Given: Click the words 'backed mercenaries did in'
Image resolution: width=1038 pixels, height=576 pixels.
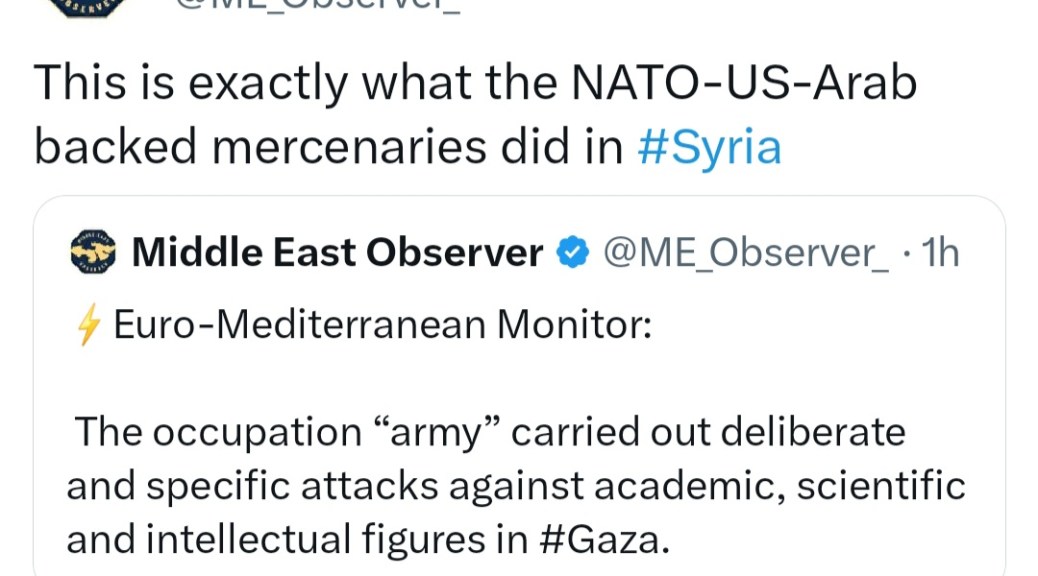Looking at the screenshot, I should click(x=330, y=147).
